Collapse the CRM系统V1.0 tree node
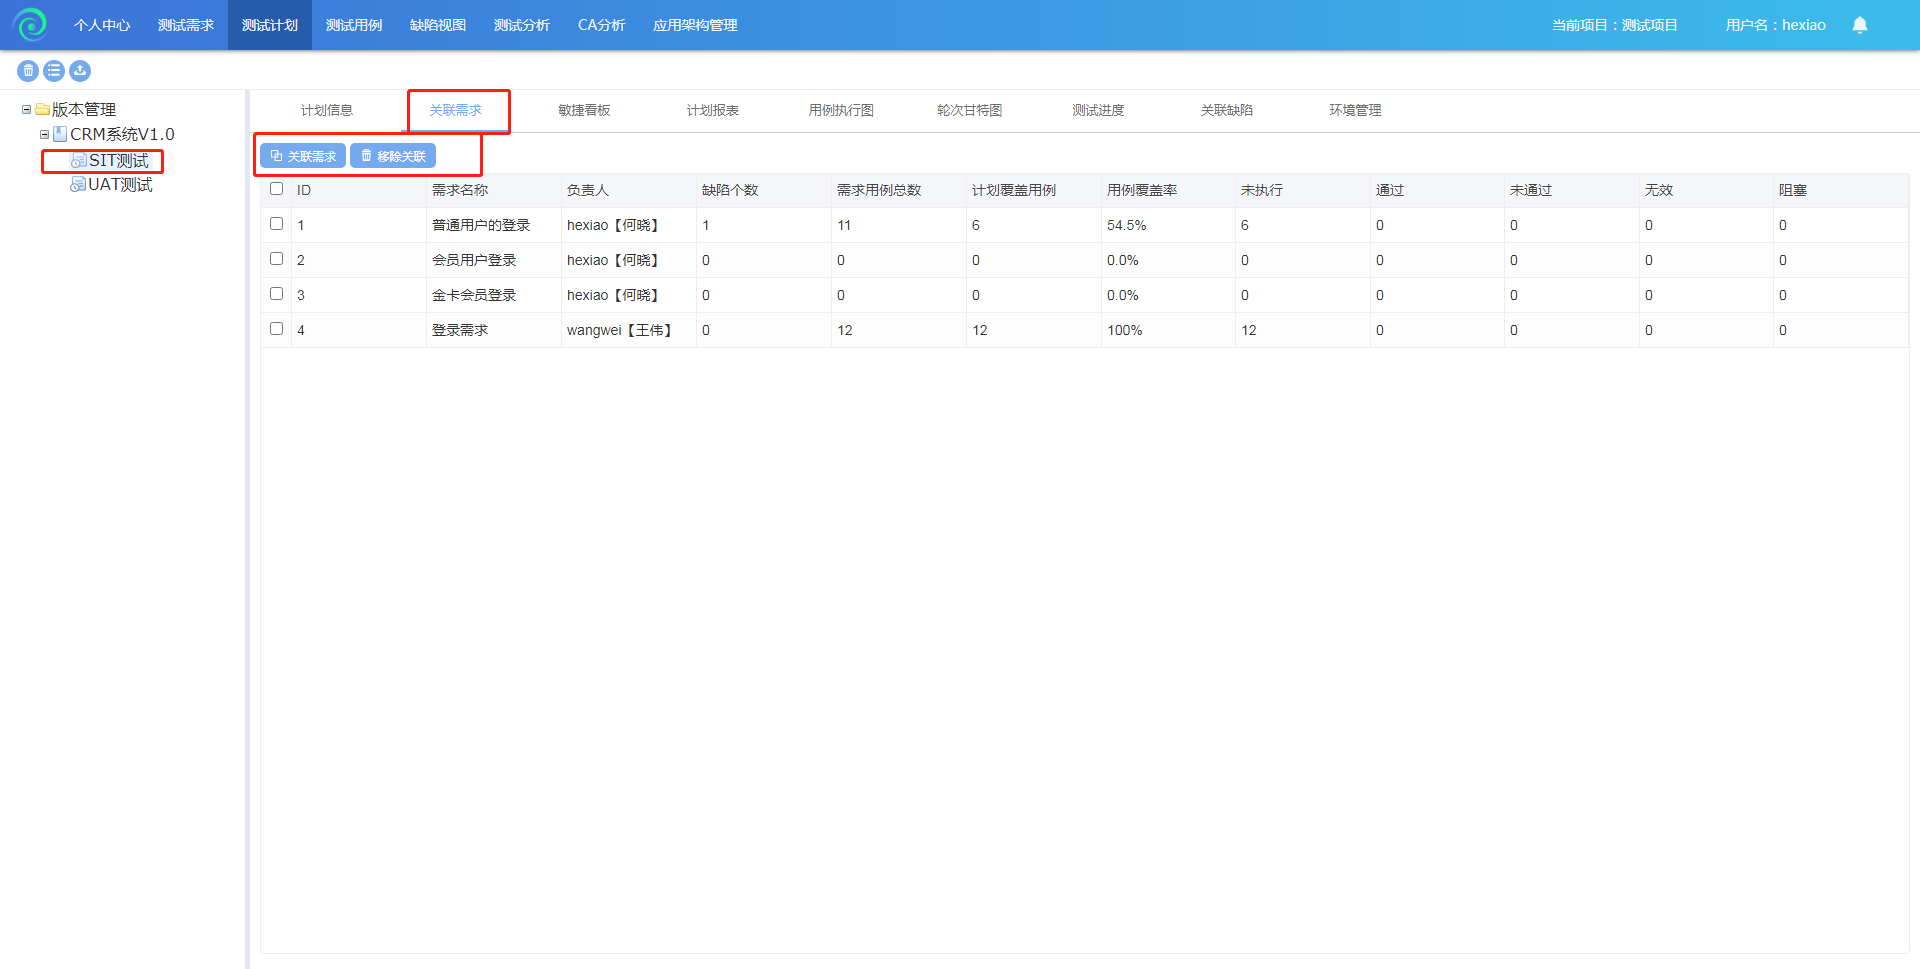This screenshot has width=1920, height=969. pos(44,134)
